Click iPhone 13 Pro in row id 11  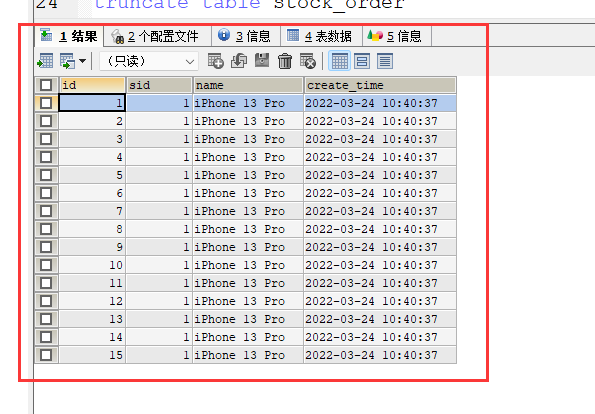(239, 283)
